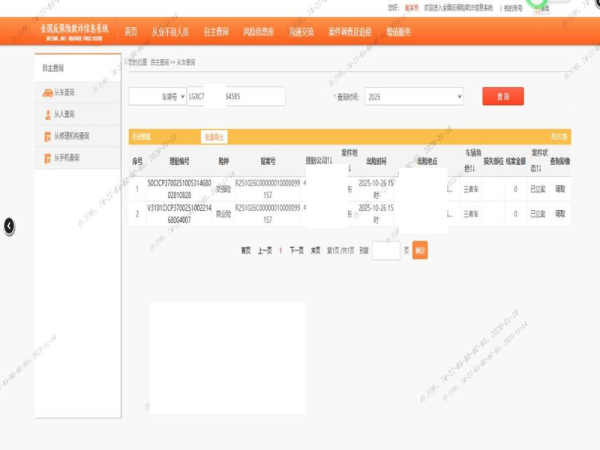Click the car icon beside 从车查询

[47, 93]
